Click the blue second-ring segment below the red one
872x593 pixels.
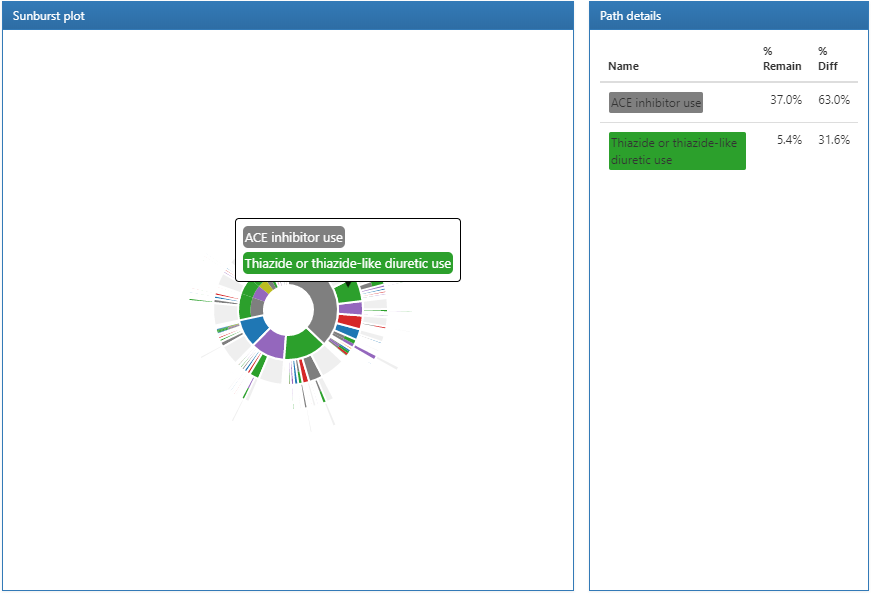pos(348,332)
